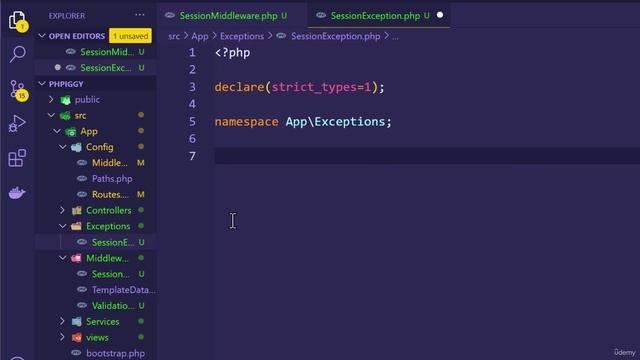The height and width of the screenshot is (360, 640).
Task: Click the Config folder icon
Action: (x=76, y=147)
